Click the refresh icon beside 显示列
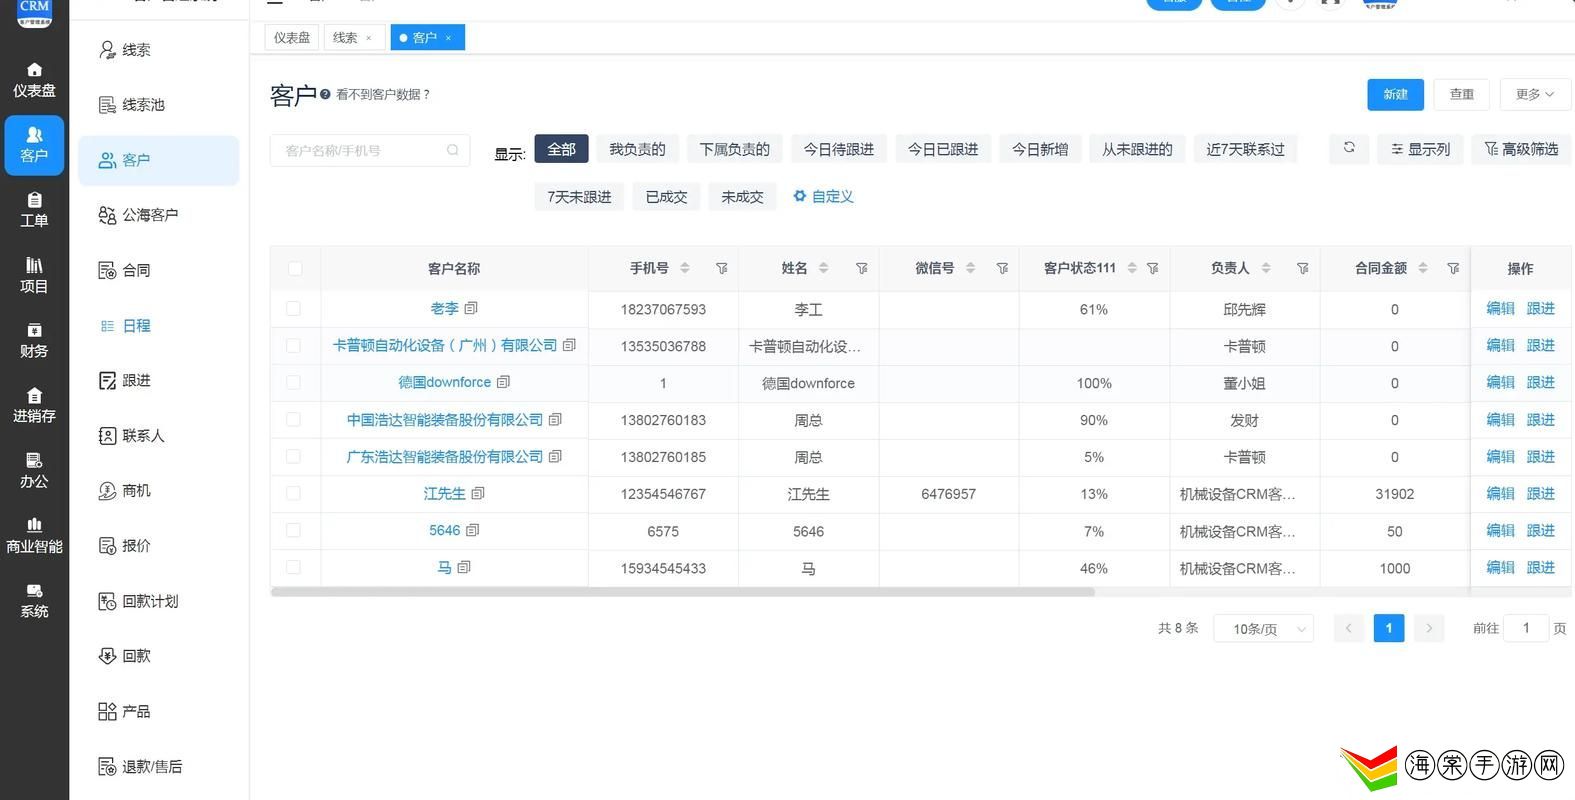 point(1349,148)
